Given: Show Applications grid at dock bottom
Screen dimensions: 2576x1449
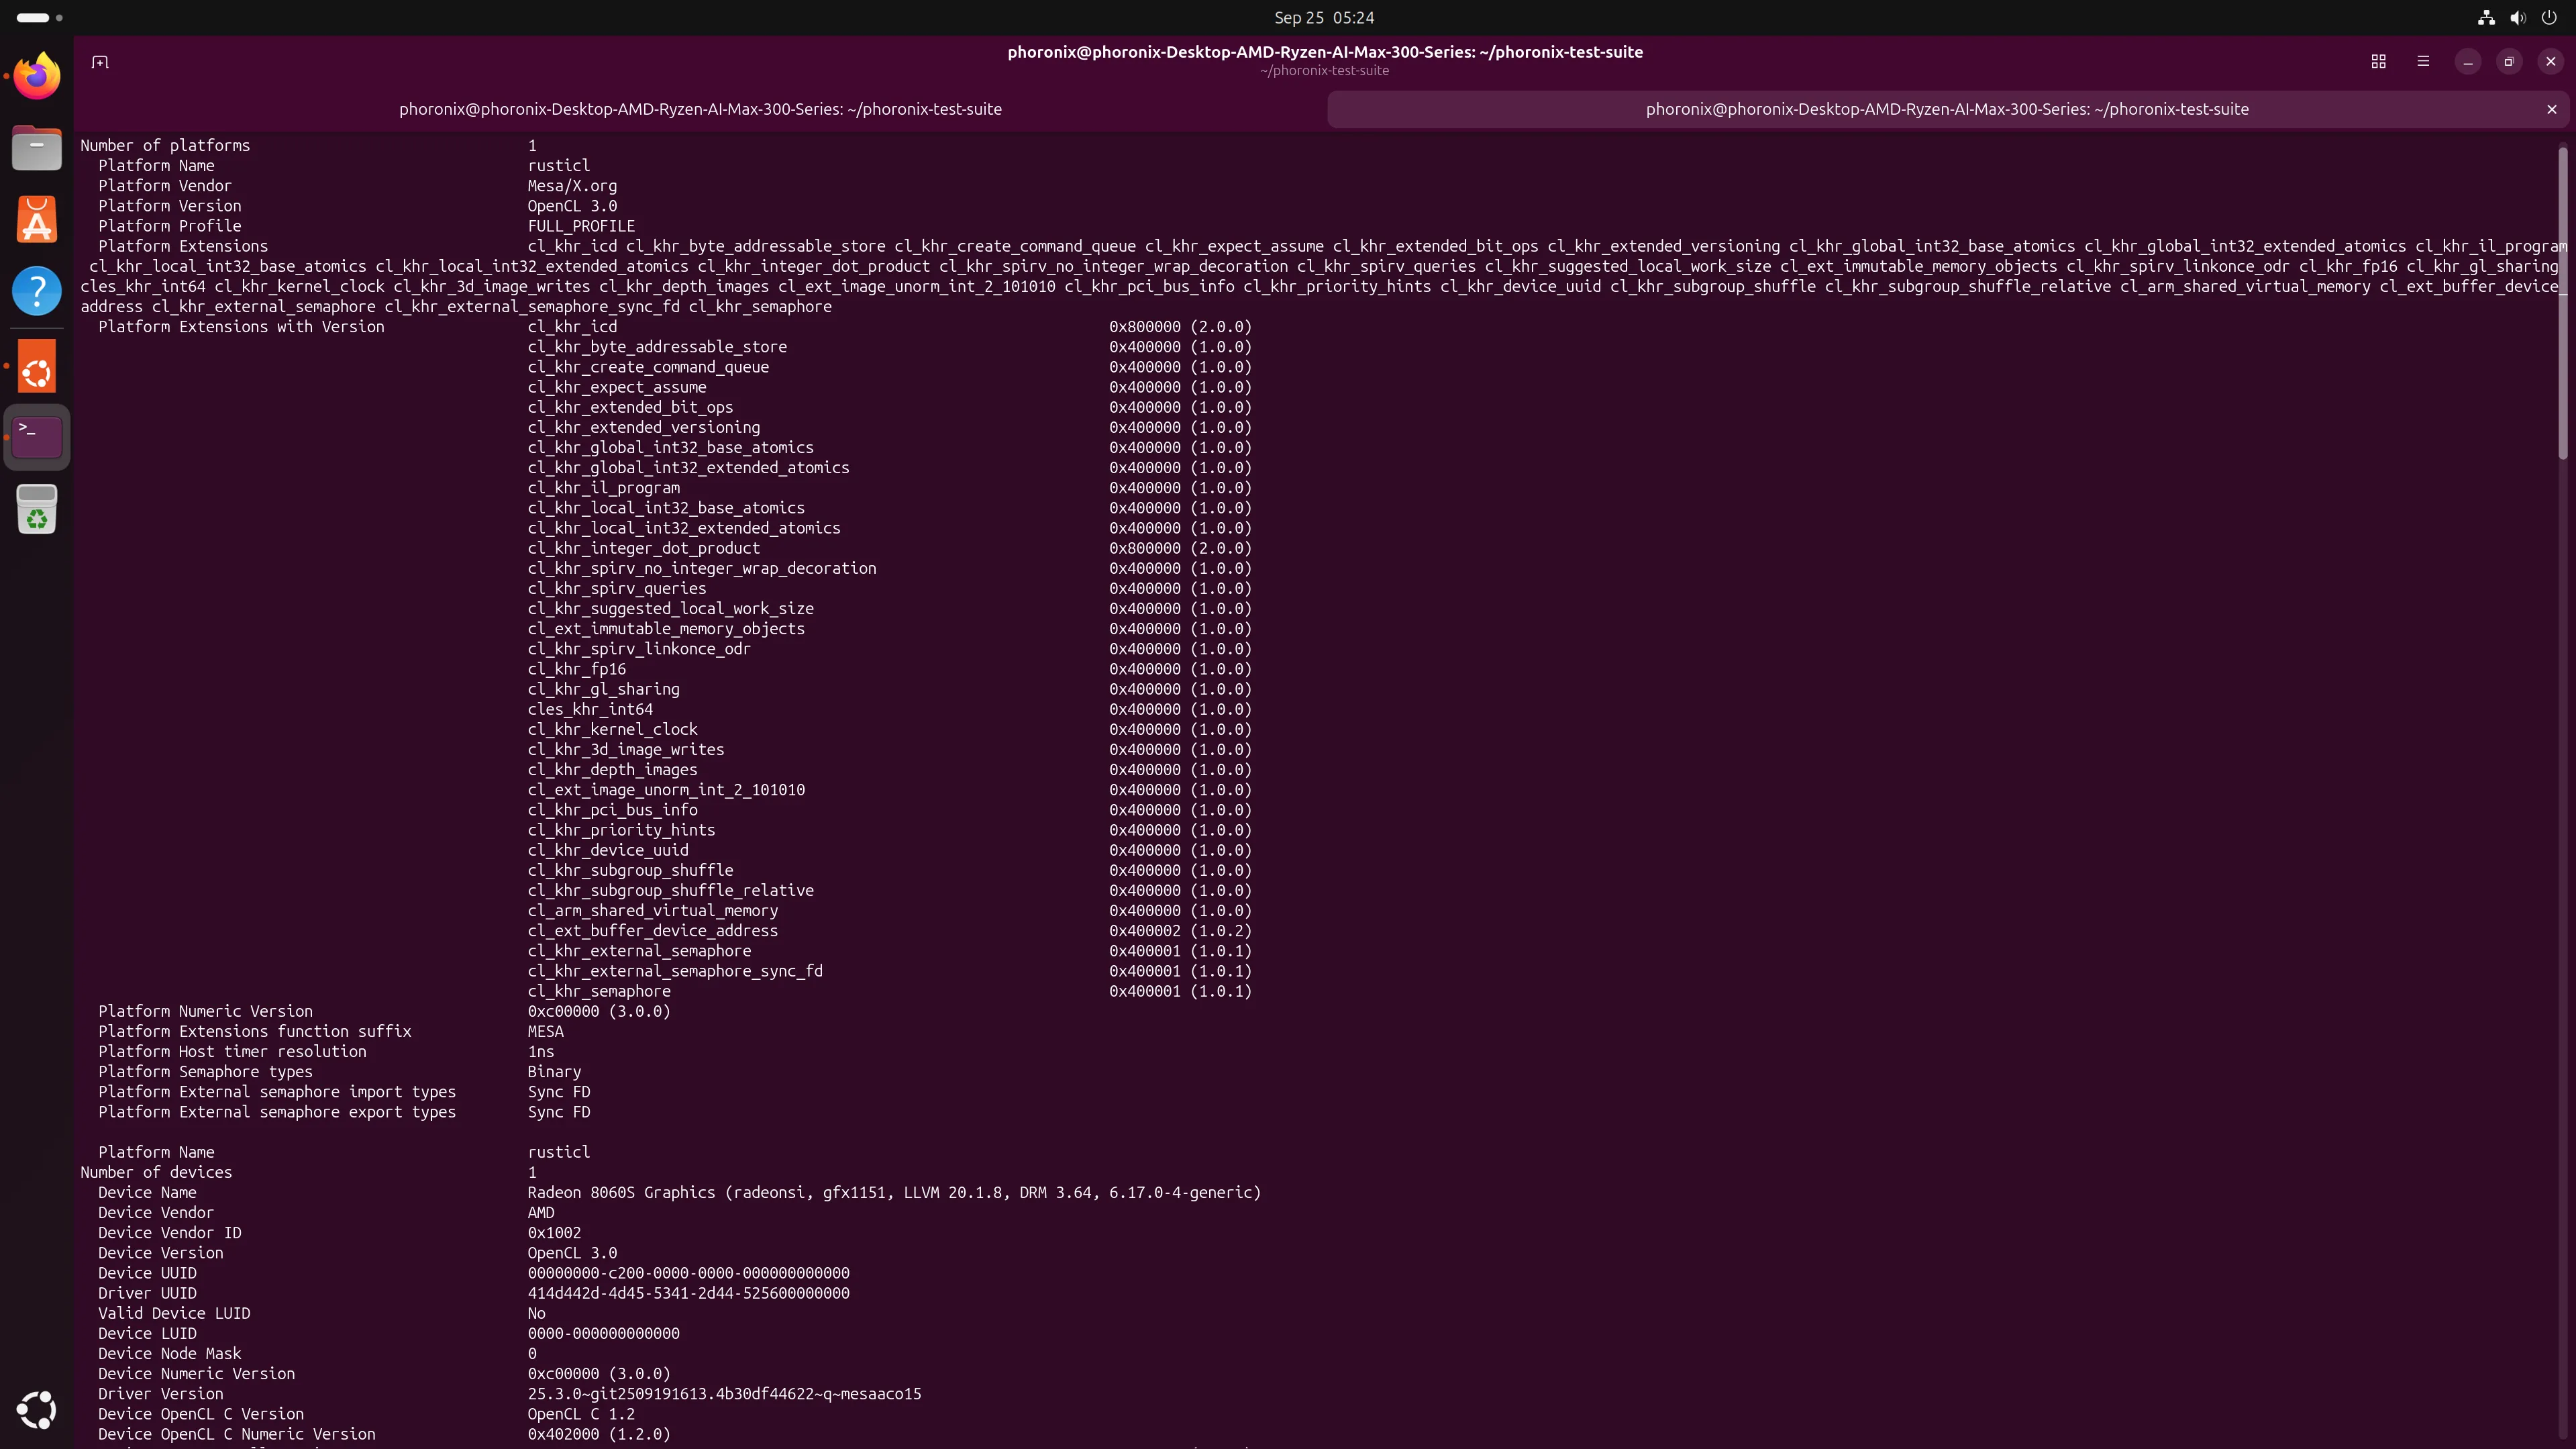Looking at the screenshot, I should pyautogui.click(x=37, y=1410).
